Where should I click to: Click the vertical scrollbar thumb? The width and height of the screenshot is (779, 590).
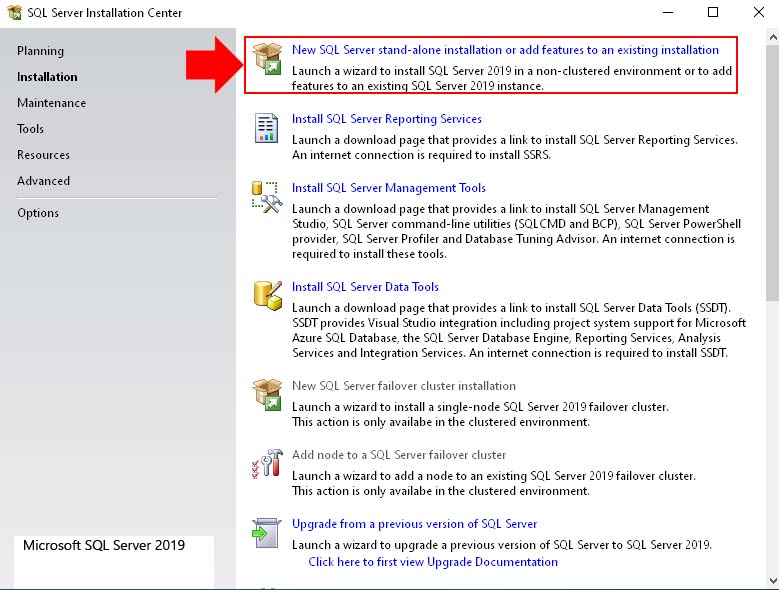[x=773, y=172]
